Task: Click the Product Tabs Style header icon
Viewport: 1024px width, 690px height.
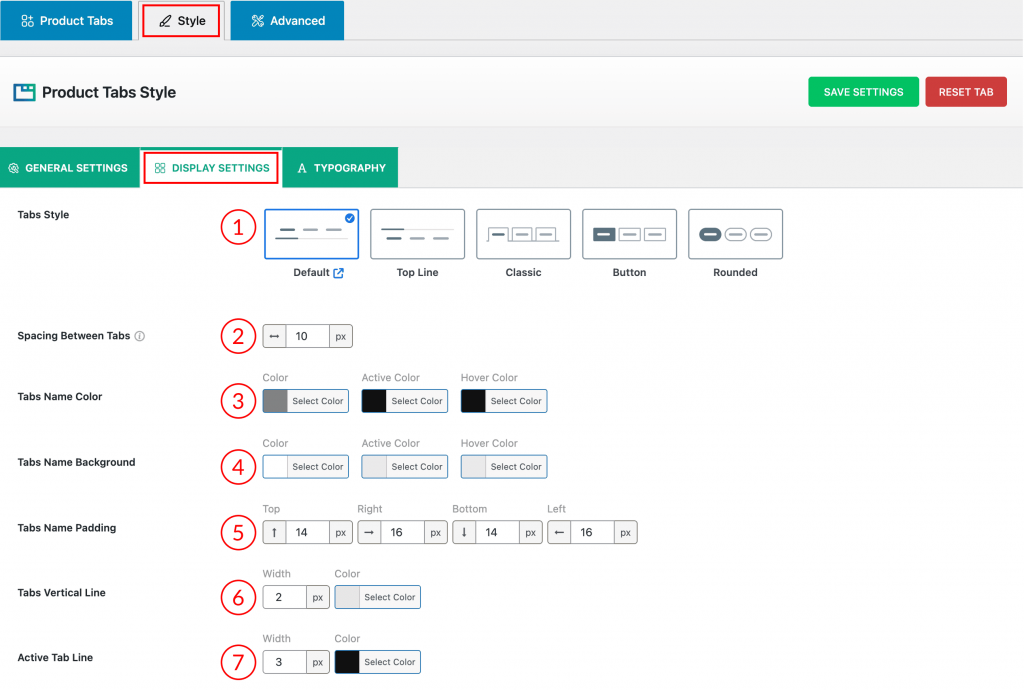Action: point(24,92)
